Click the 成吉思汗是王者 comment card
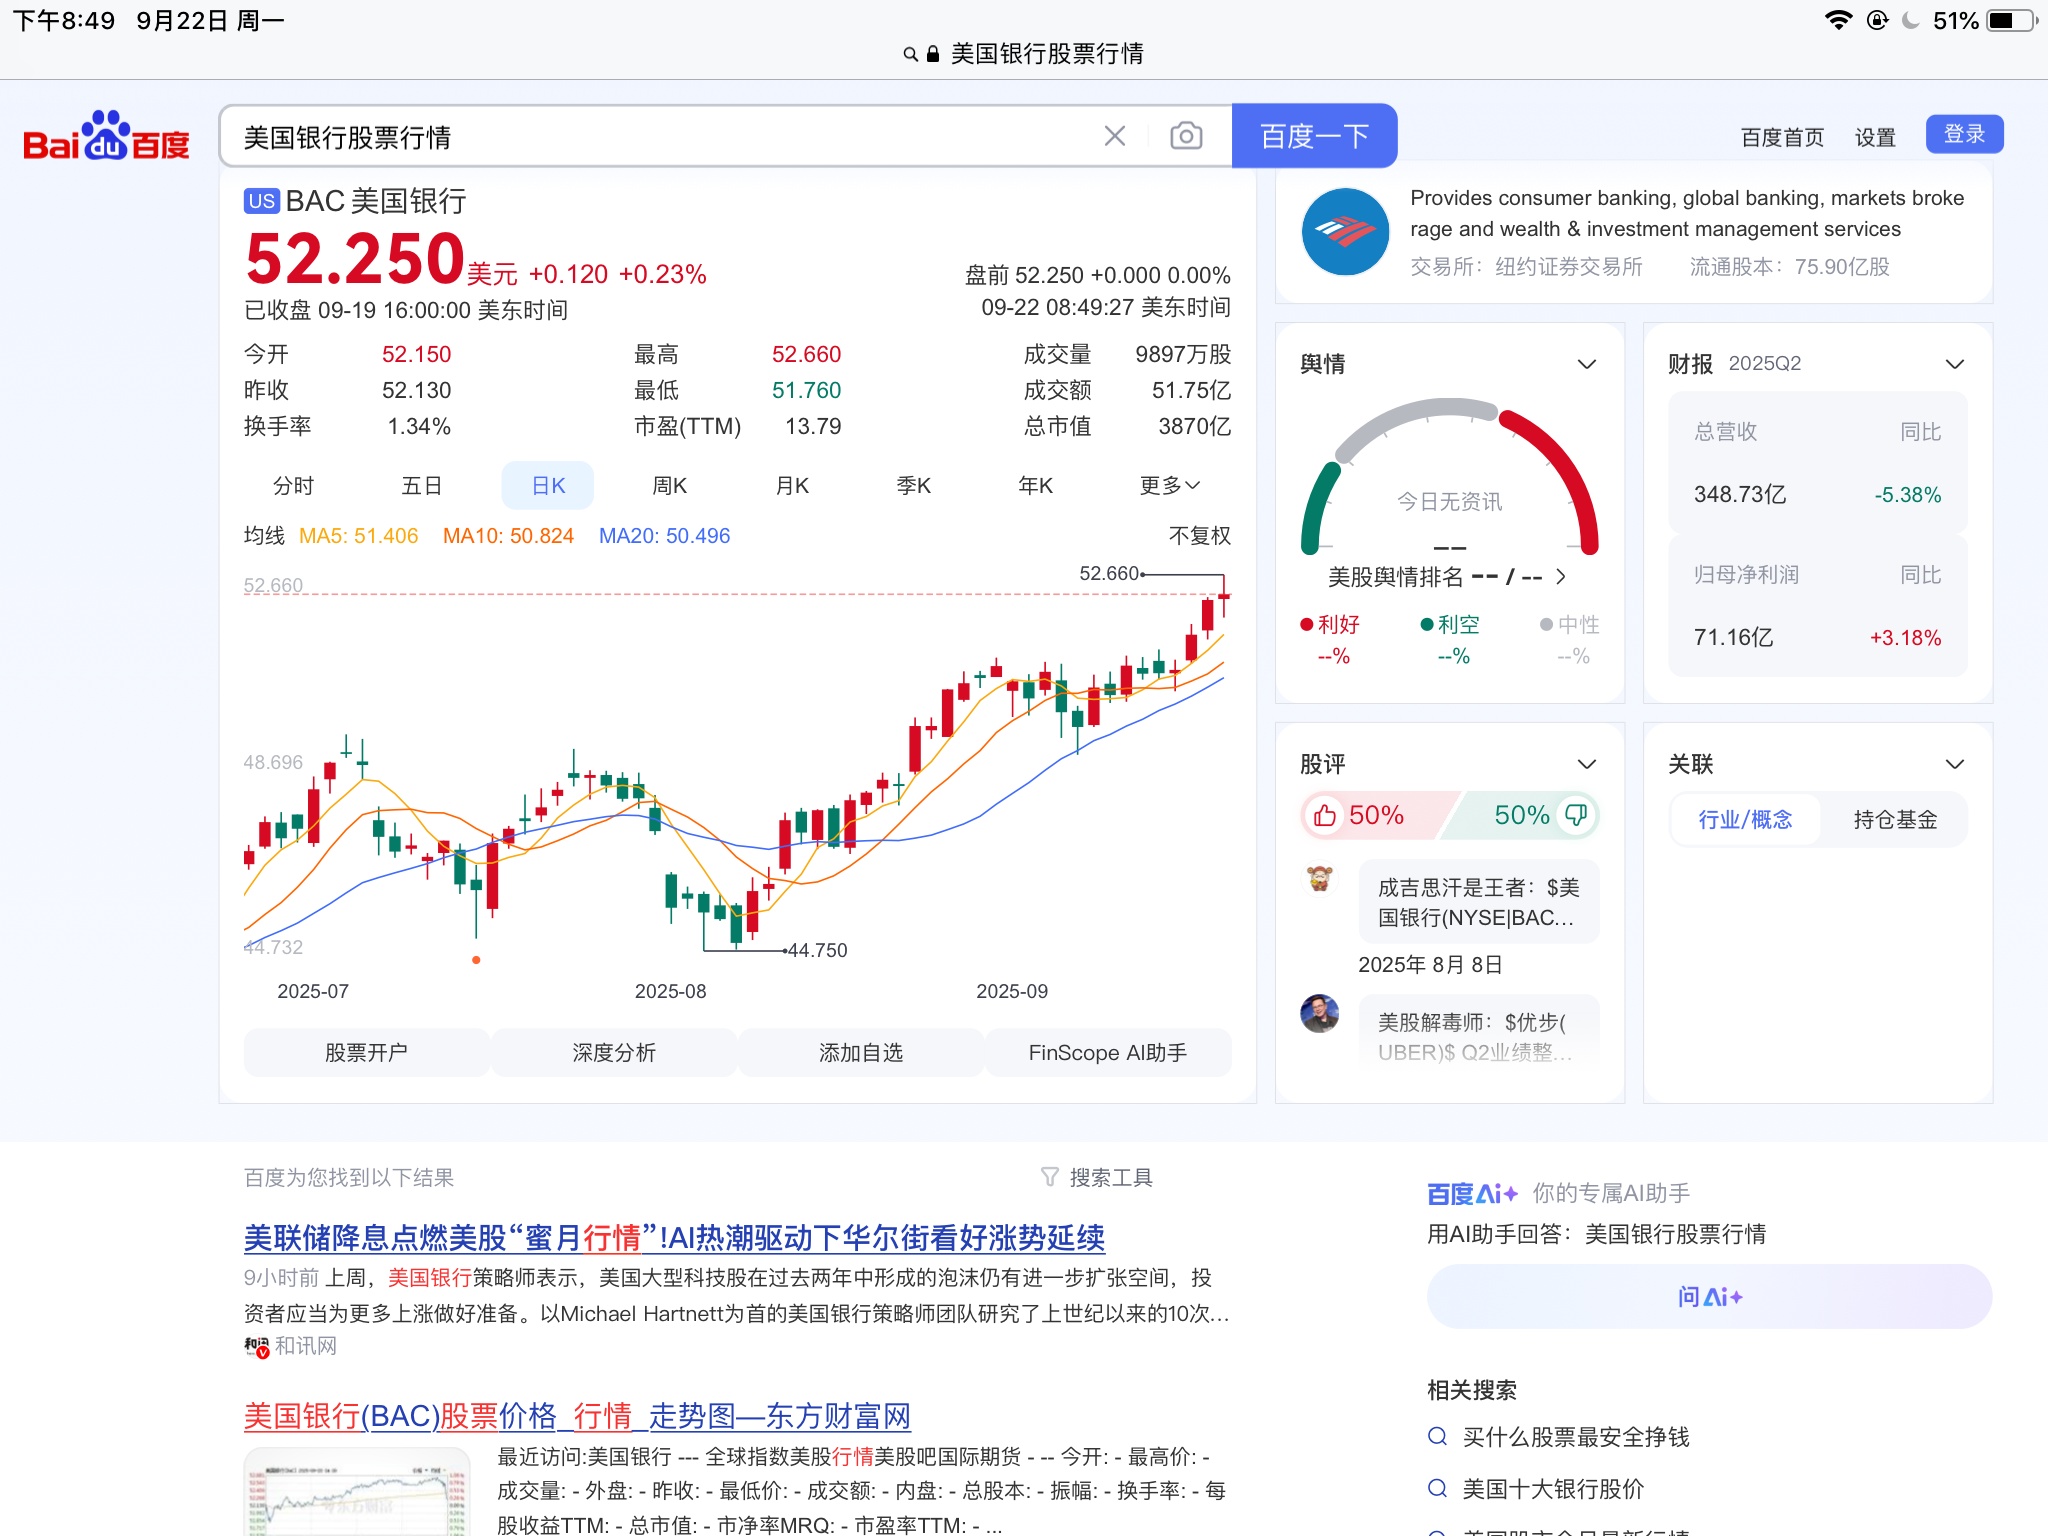The image size is (2048, 1536). 1478,902
